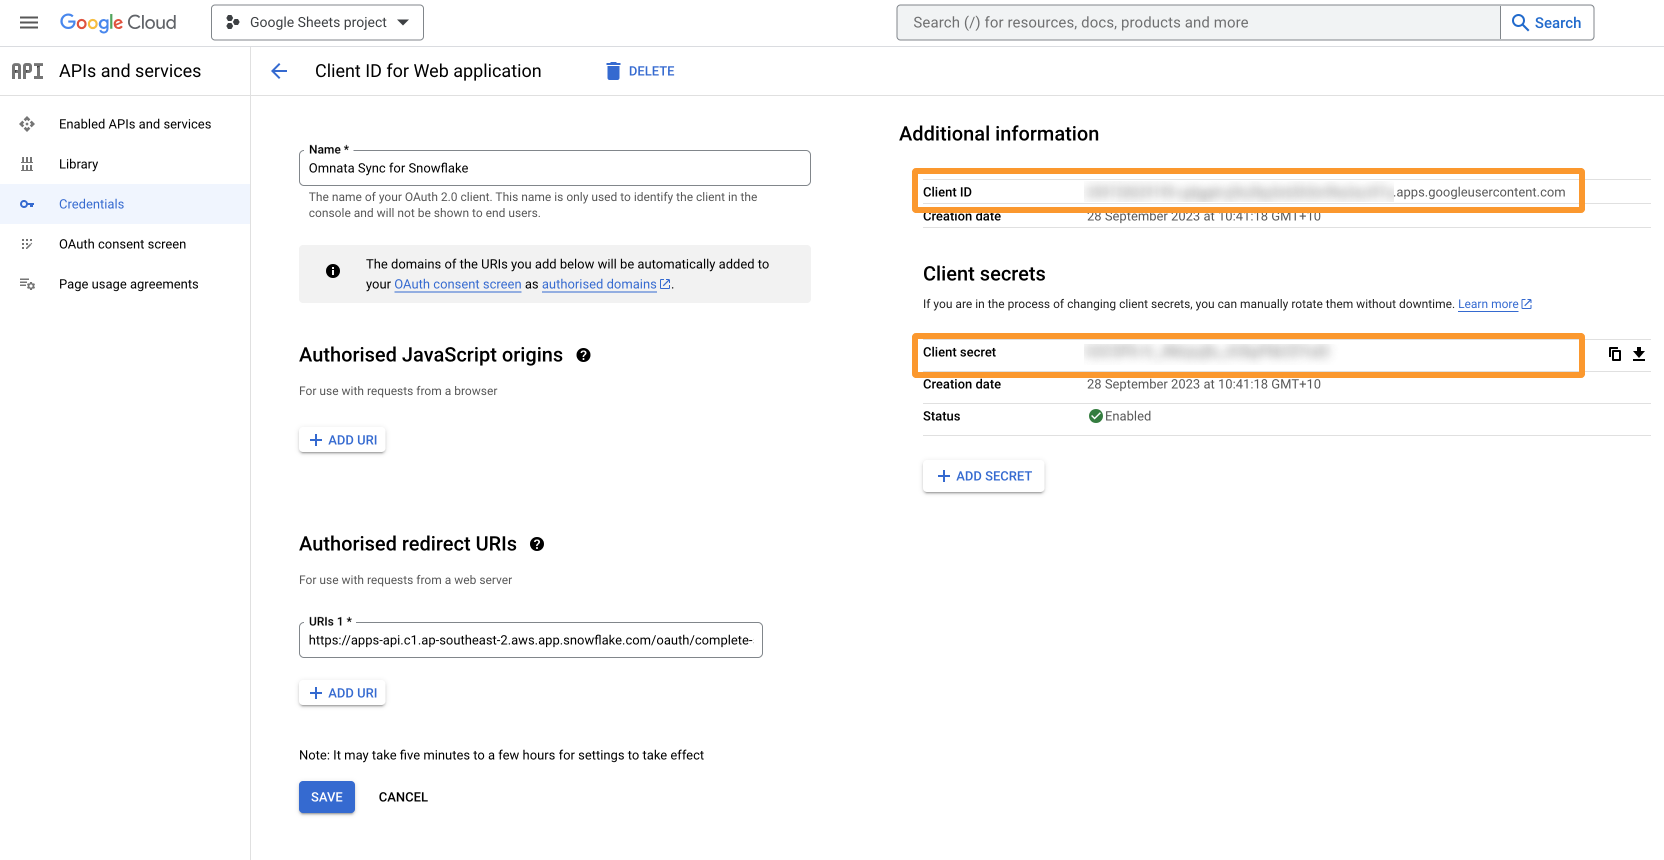Select Credentials in the sidebar
This screenshot has width=1664, height=860.
pyautogui.click(x=91, y=204)
